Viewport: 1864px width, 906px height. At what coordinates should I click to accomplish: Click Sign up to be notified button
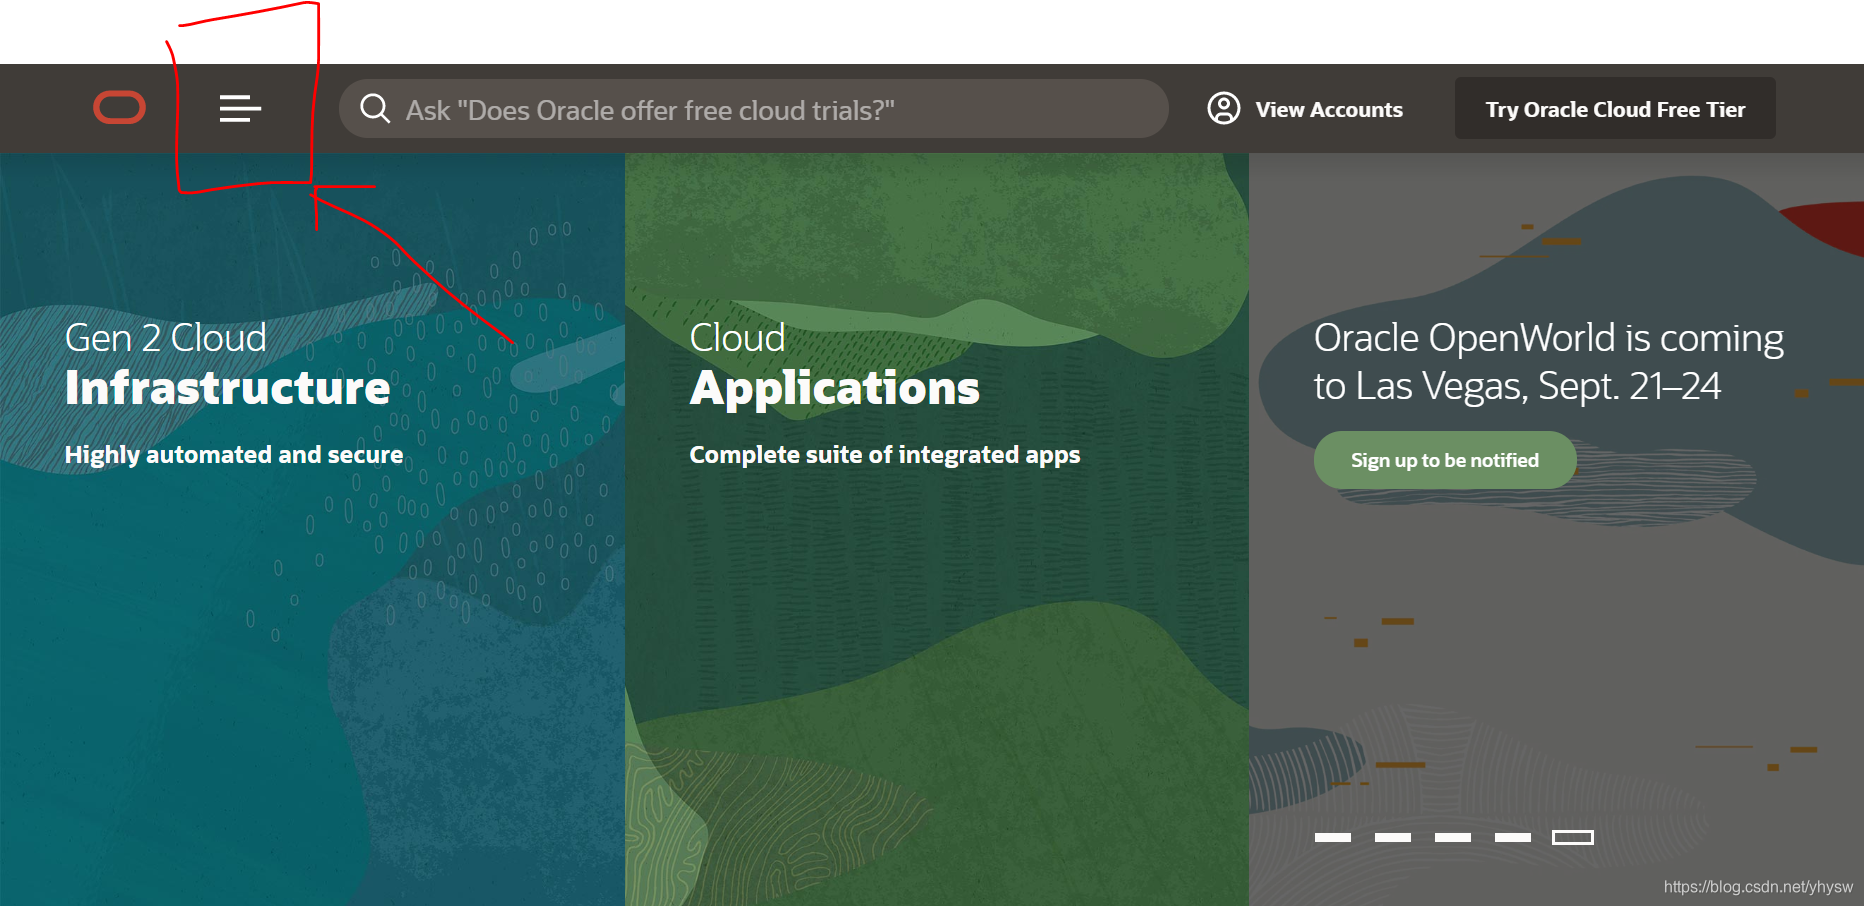point(1445,460)
